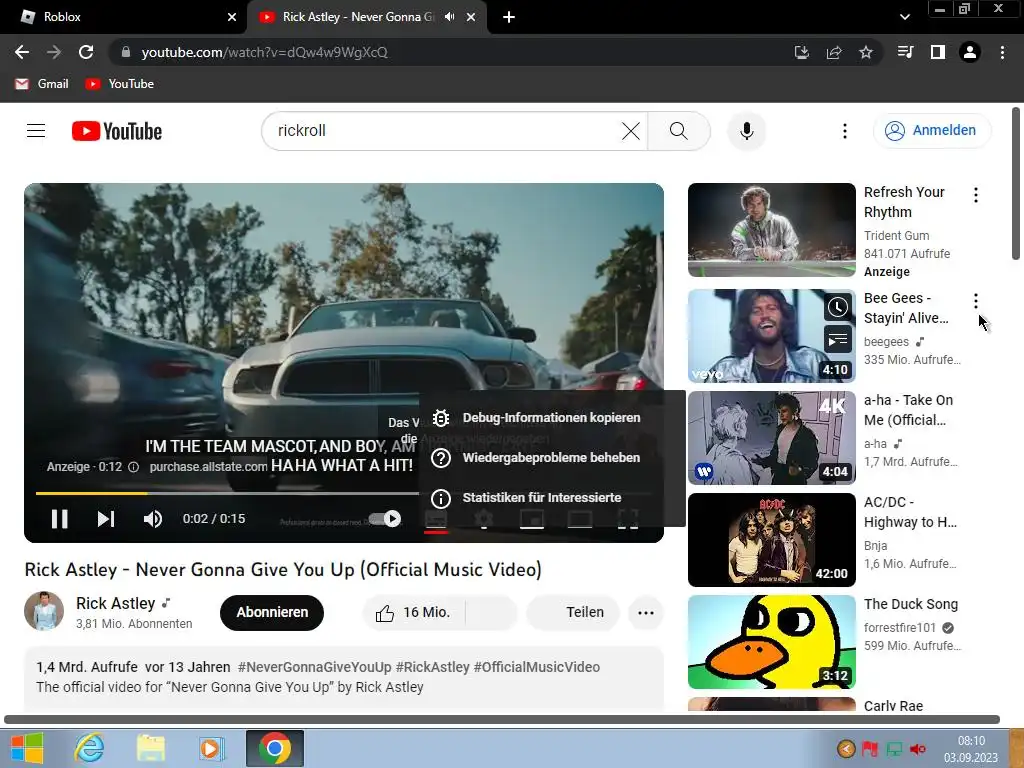Open the Windows Start button

click(x=27, y=748)
